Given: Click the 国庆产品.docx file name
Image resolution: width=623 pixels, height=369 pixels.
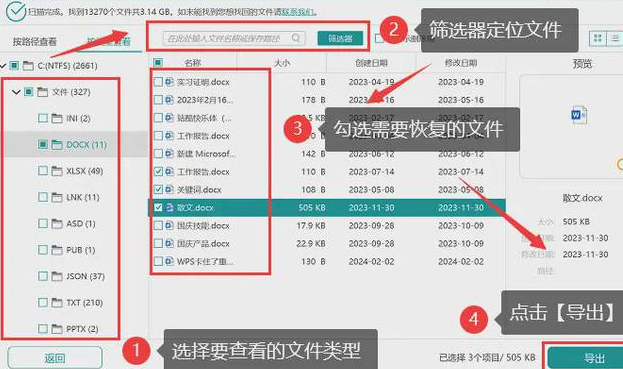Looking at the screenshot, I should (203, 243).
